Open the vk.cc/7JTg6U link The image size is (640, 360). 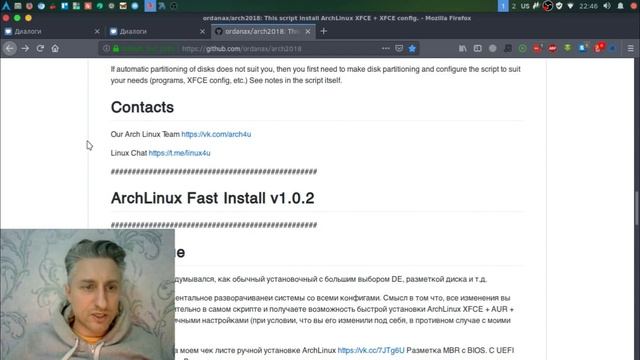371,350
